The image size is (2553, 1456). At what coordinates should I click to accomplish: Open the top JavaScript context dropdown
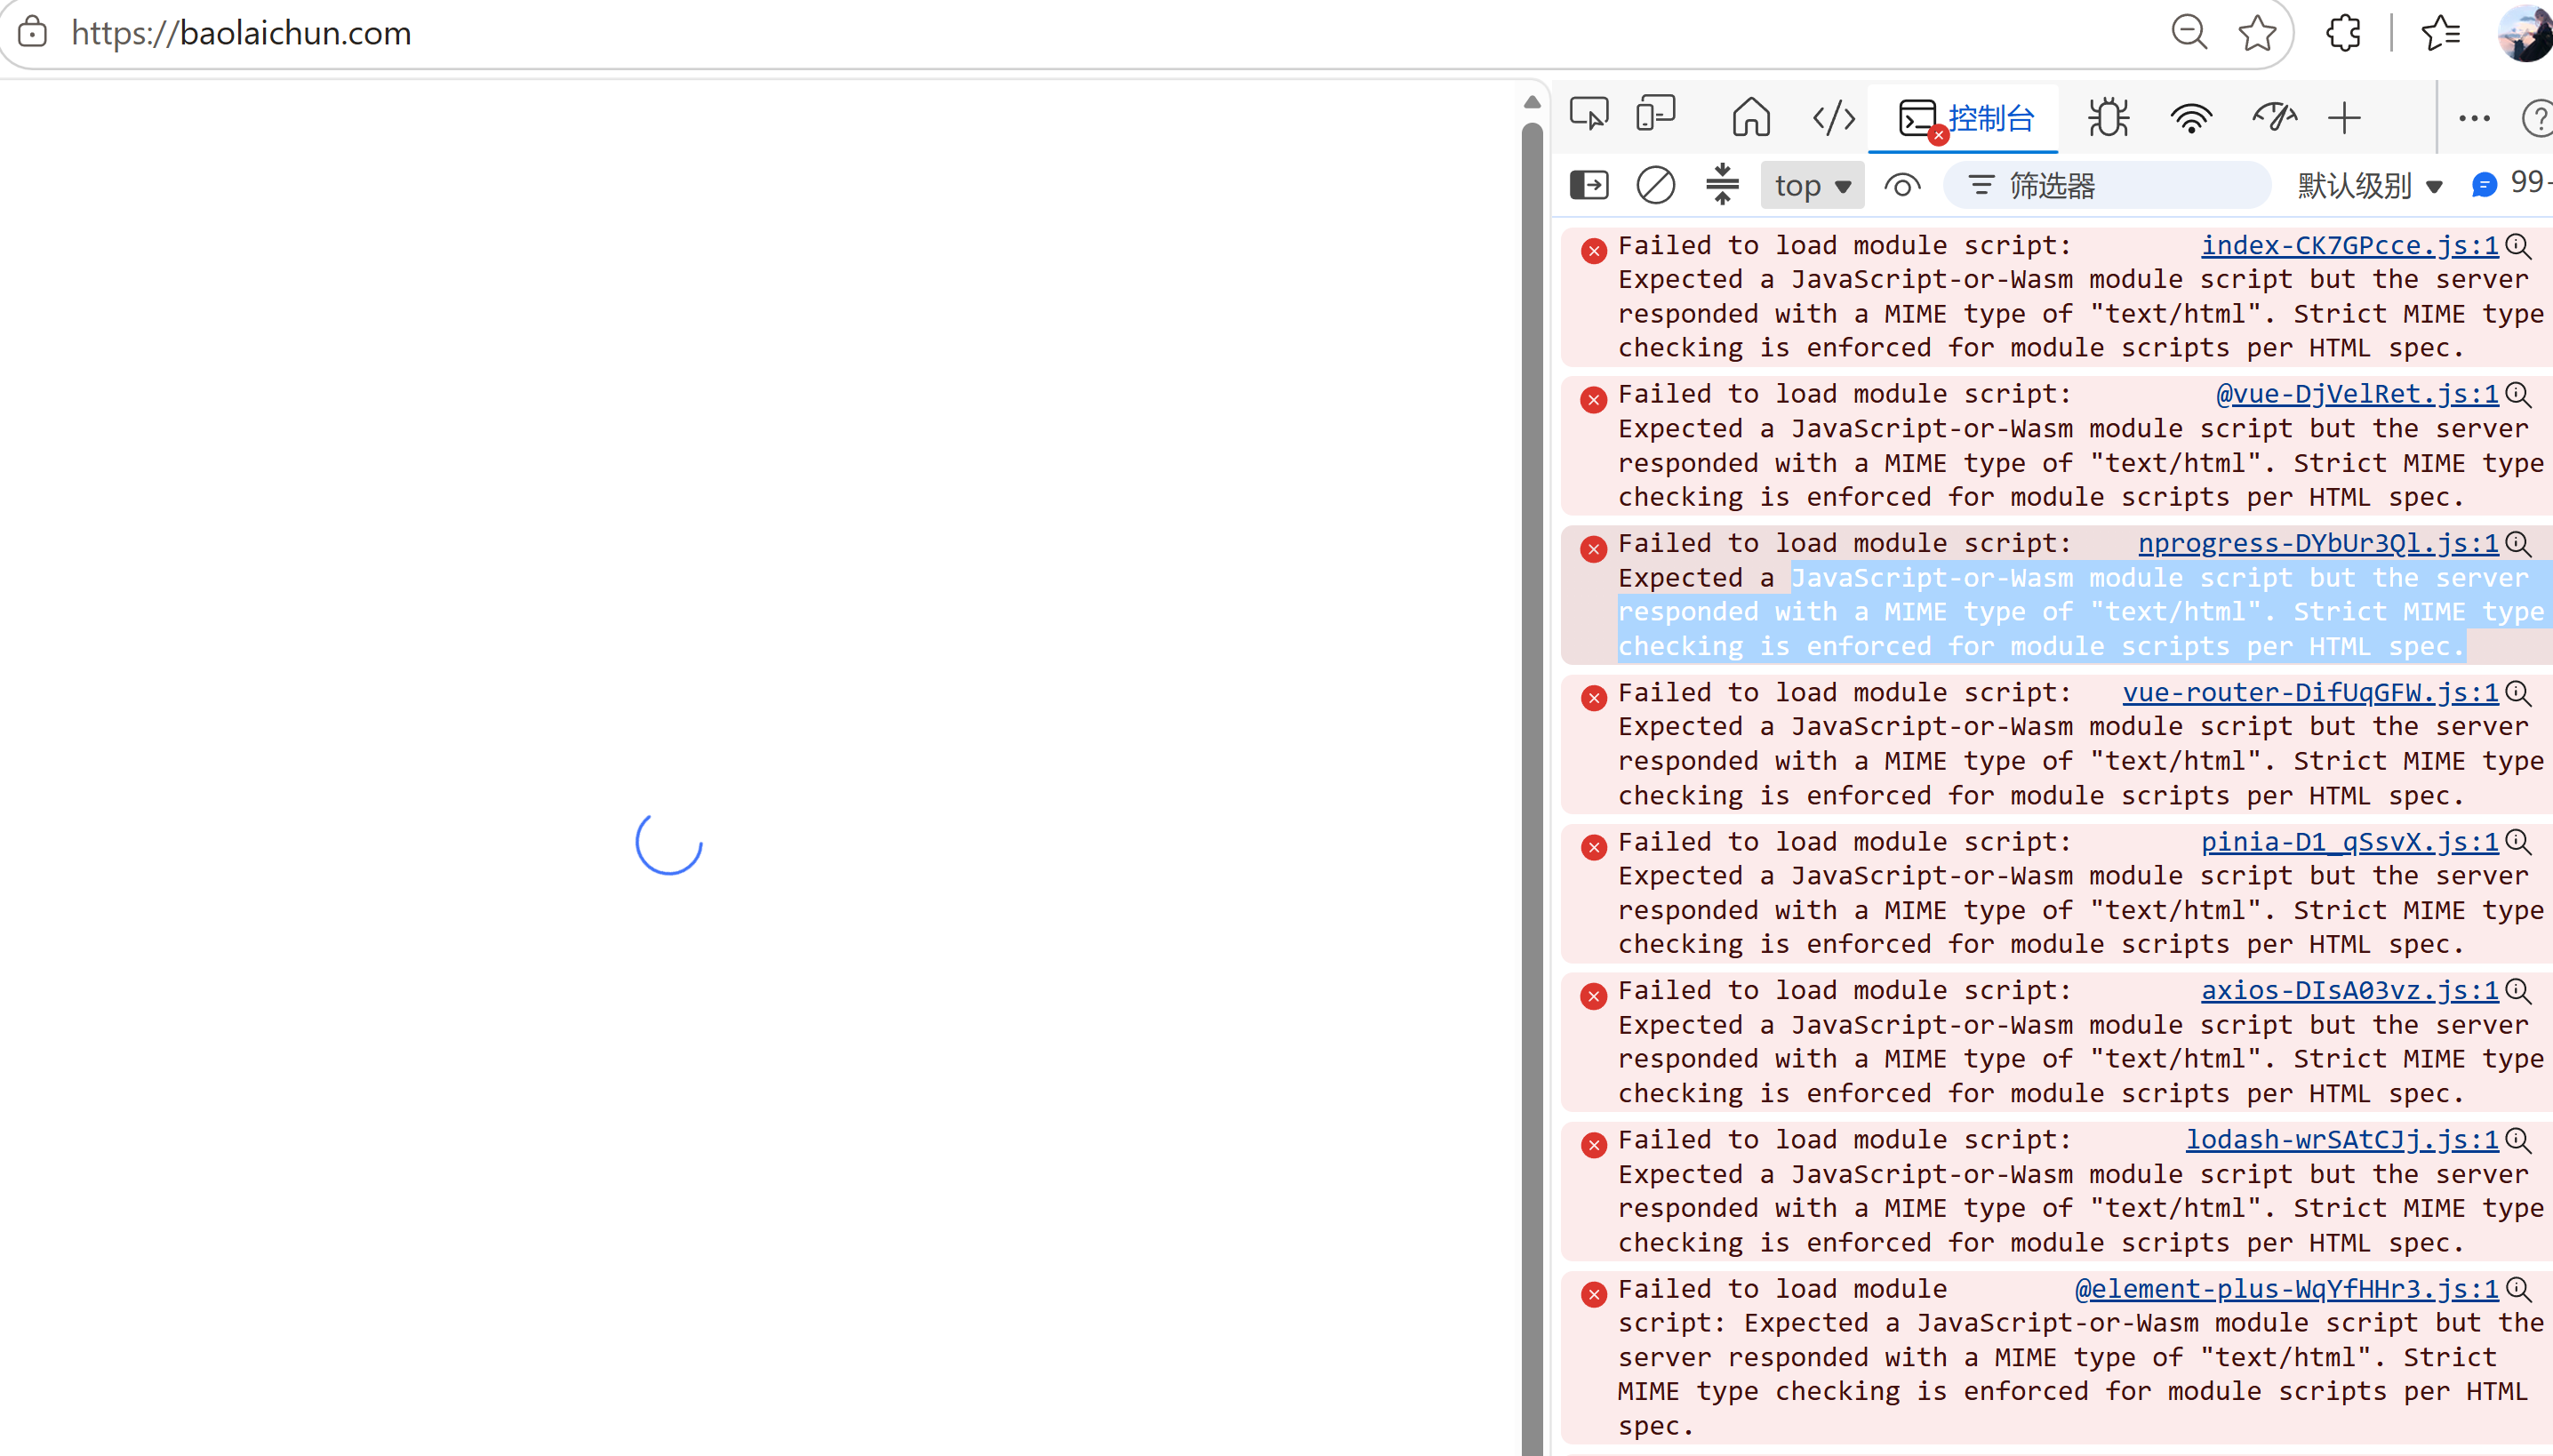(x=1812, y=185)
